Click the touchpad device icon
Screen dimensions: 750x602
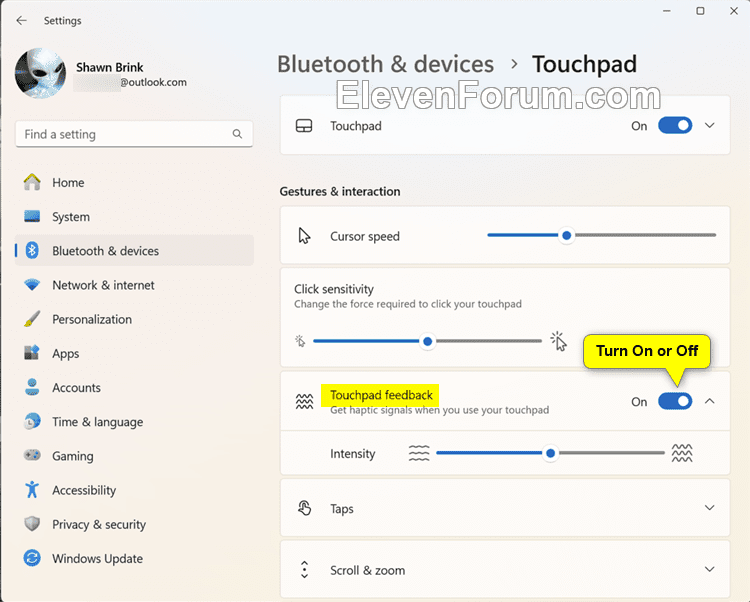[x=304, y=126]
